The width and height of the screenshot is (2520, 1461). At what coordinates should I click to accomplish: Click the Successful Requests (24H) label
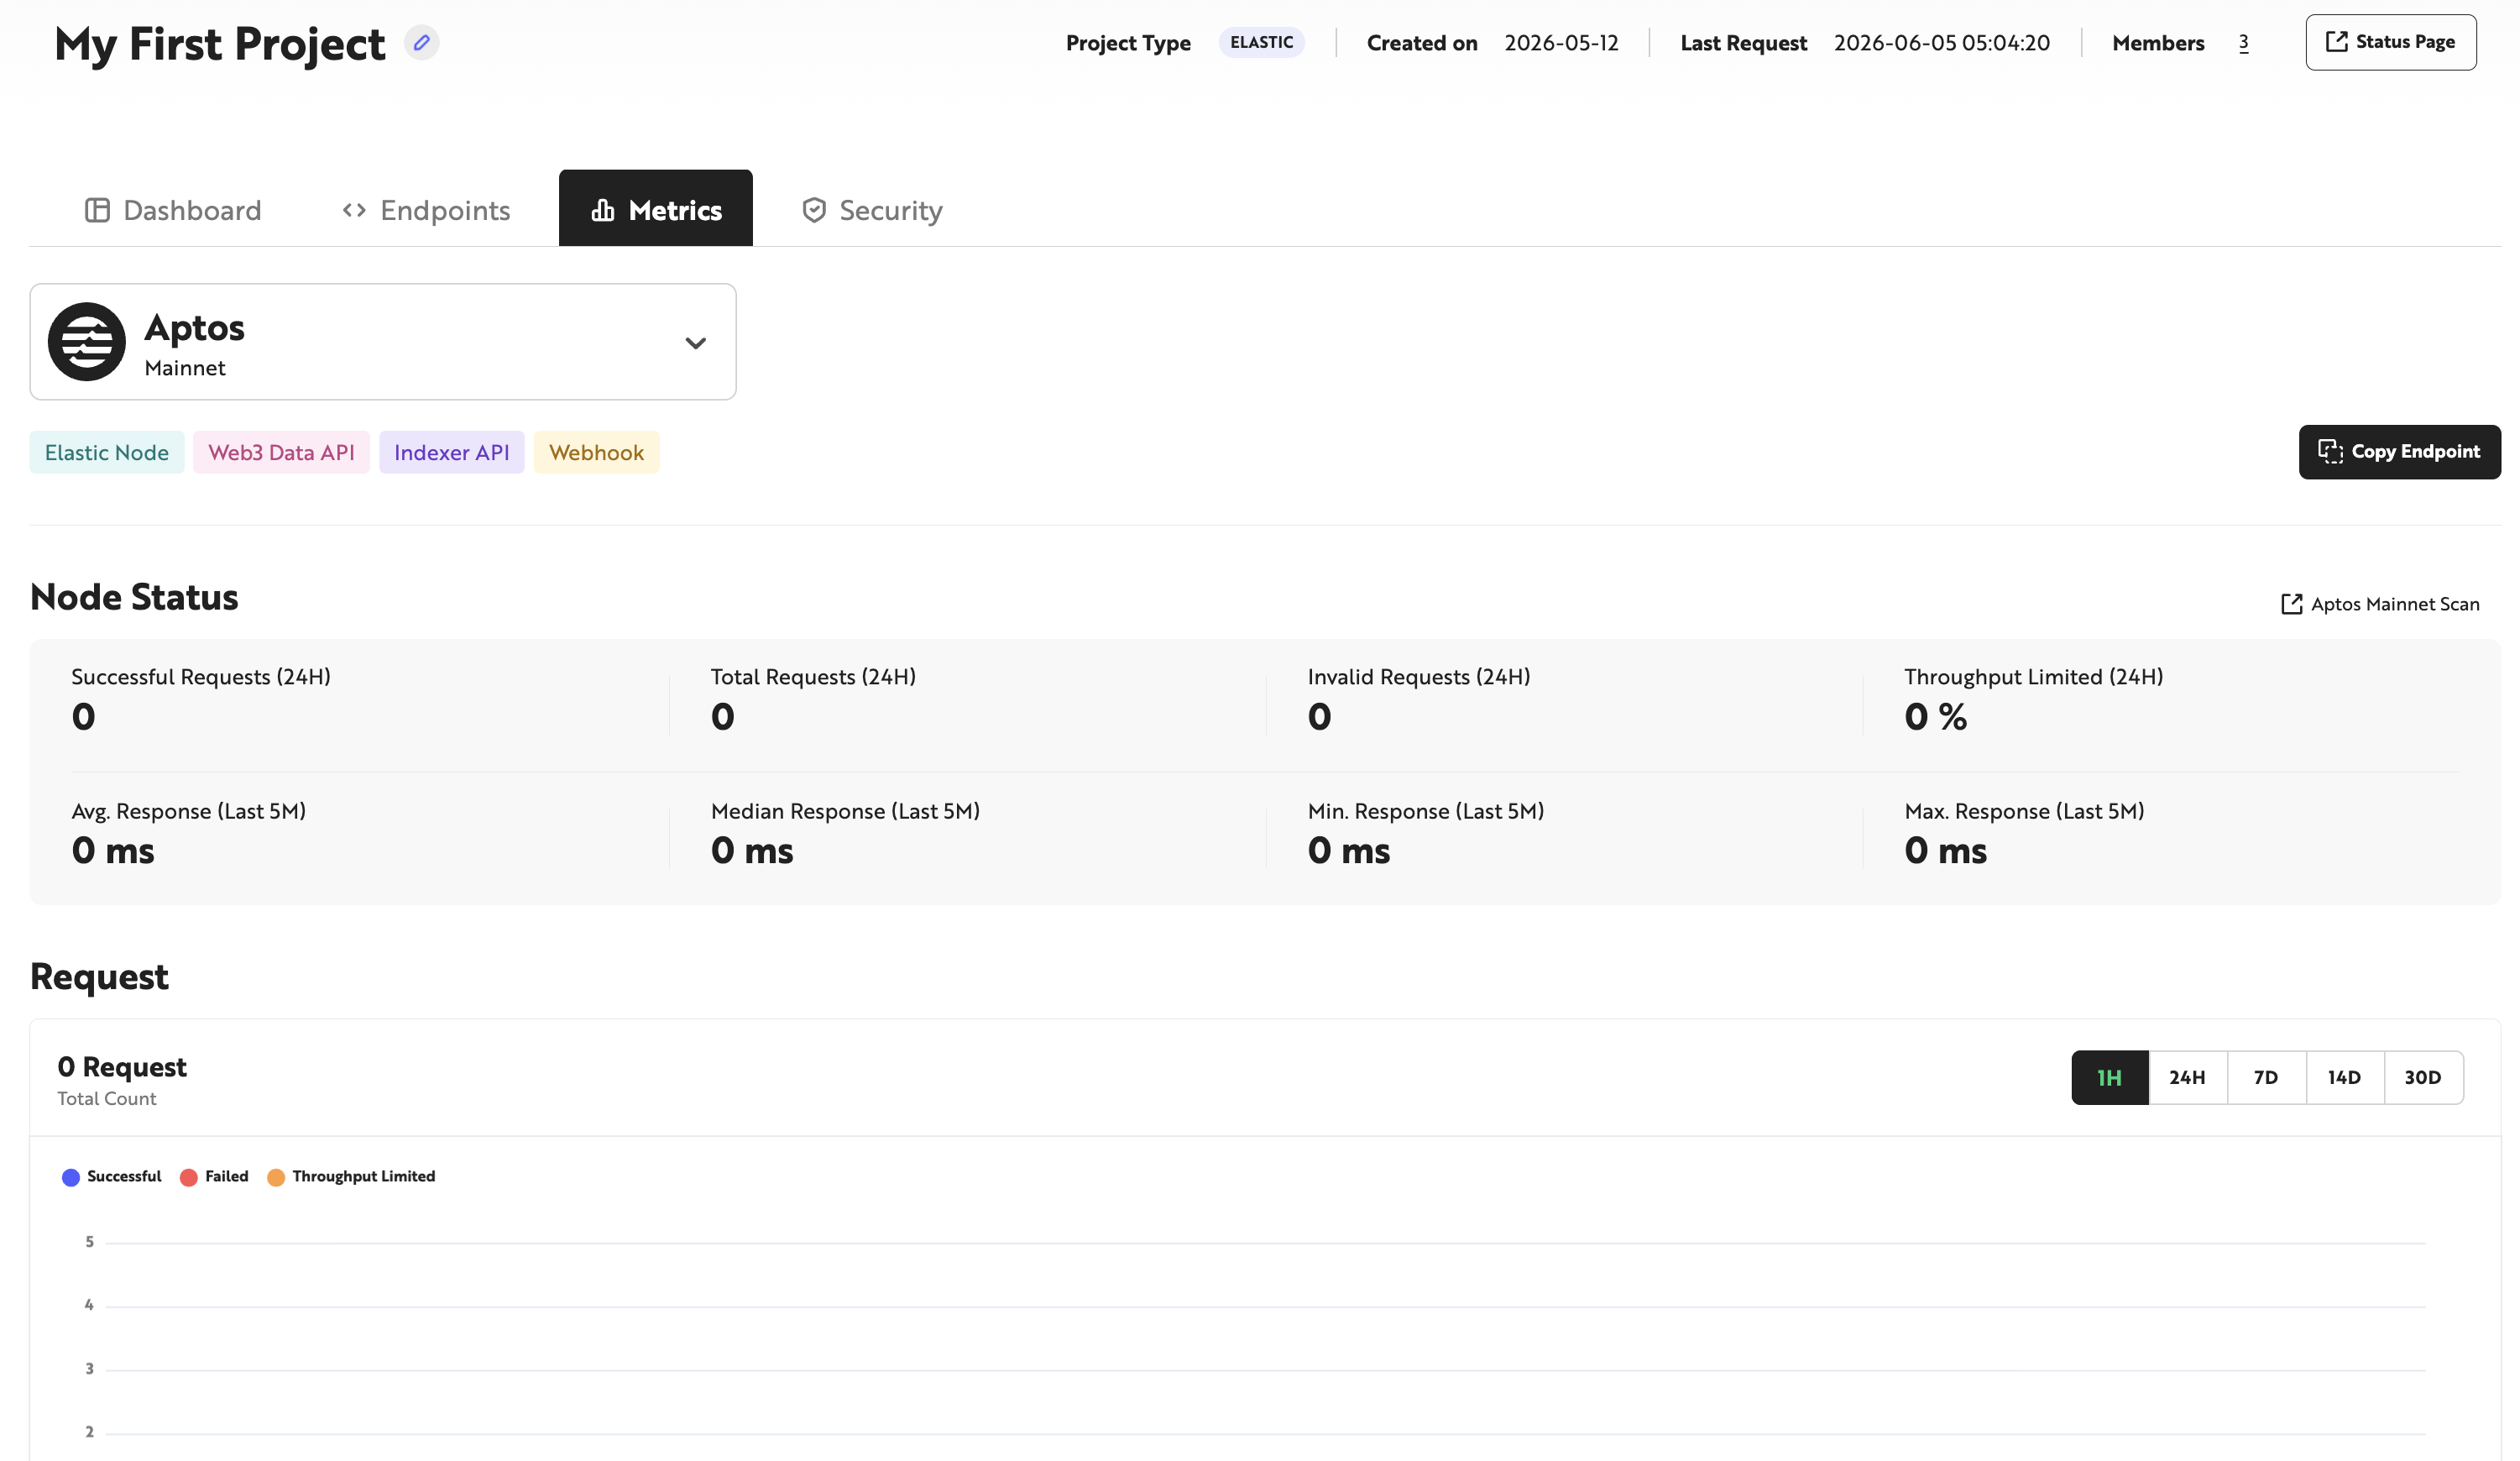201,677
